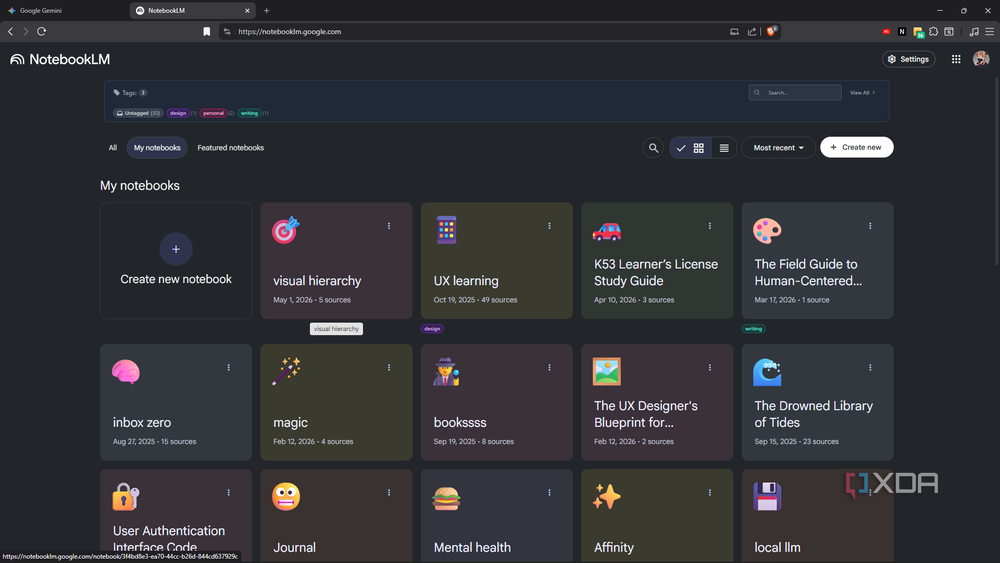Filter by the personal tag chip
Screen dimensions: 1000x563
click(x=213, y=113)
